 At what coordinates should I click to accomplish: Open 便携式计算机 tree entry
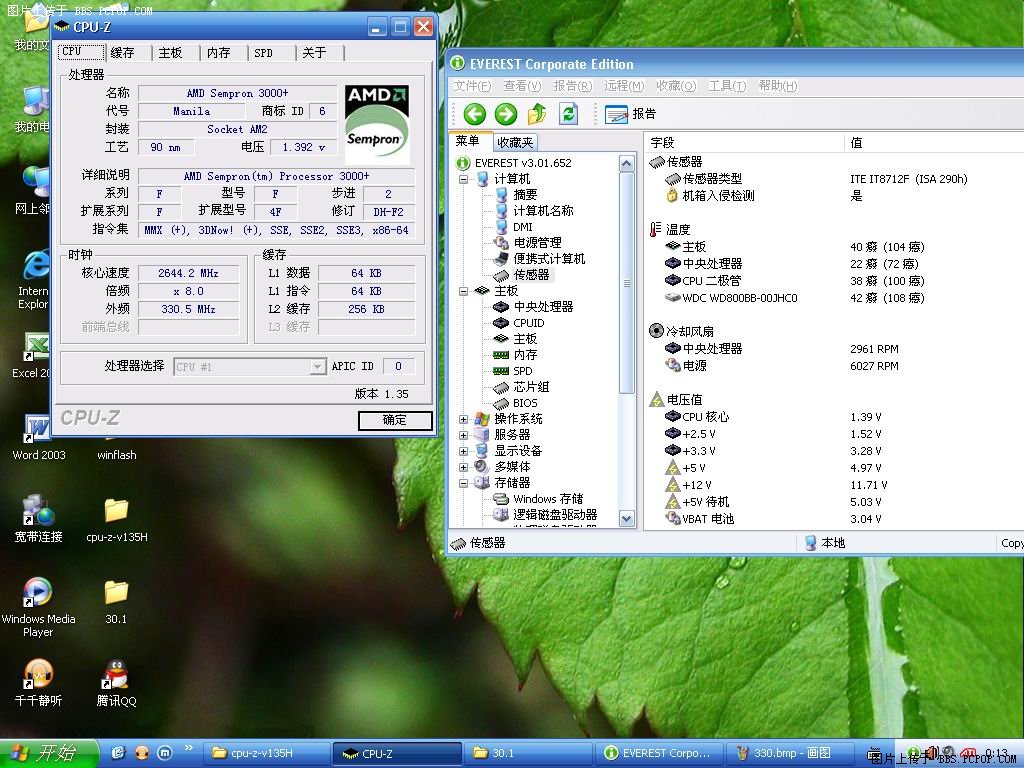click(x=549, y=259)
